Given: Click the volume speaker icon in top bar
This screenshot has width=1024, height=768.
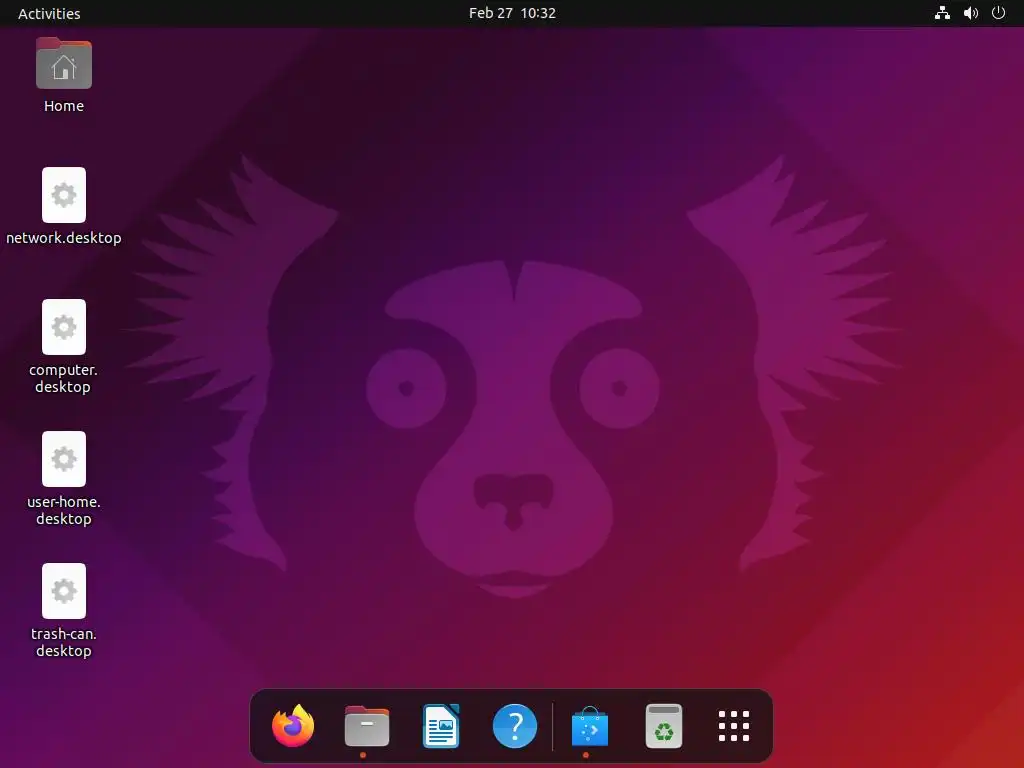Looking at the screenshot, I should tap(971, 13).
